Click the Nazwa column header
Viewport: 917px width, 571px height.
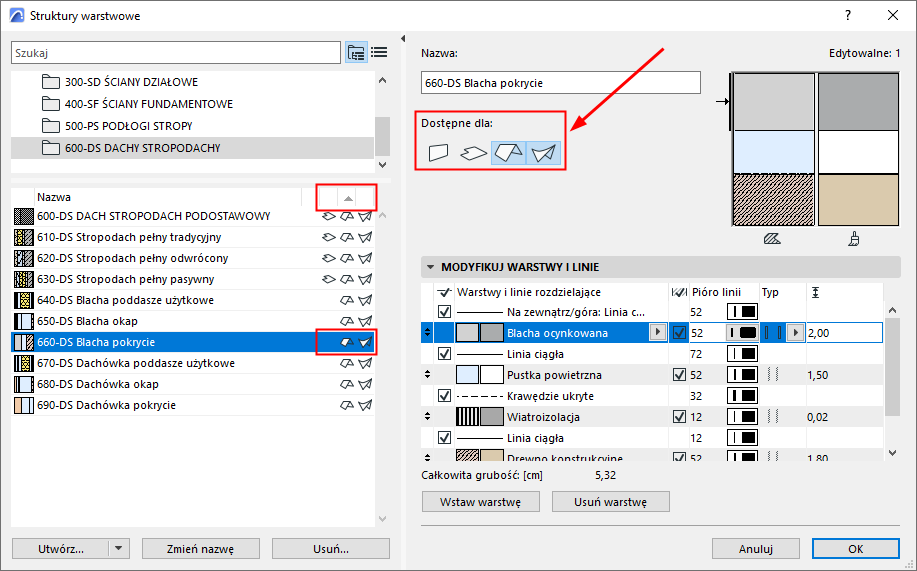[54, 197]
